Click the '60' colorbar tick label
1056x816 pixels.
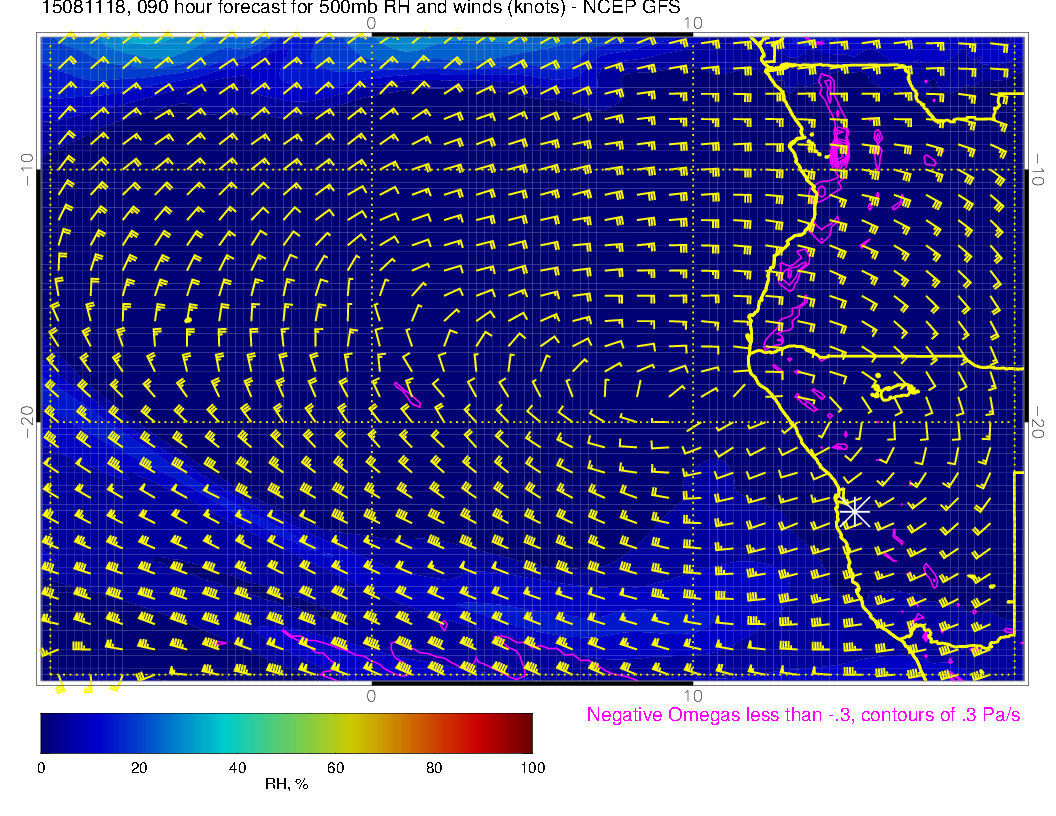click(335, 768)
